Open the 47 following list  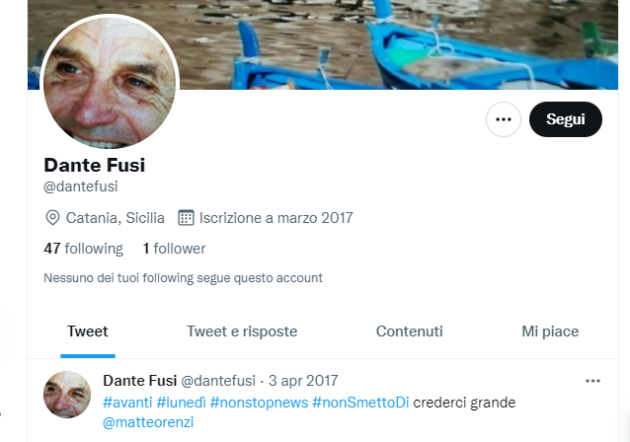(x=83, y=248)
